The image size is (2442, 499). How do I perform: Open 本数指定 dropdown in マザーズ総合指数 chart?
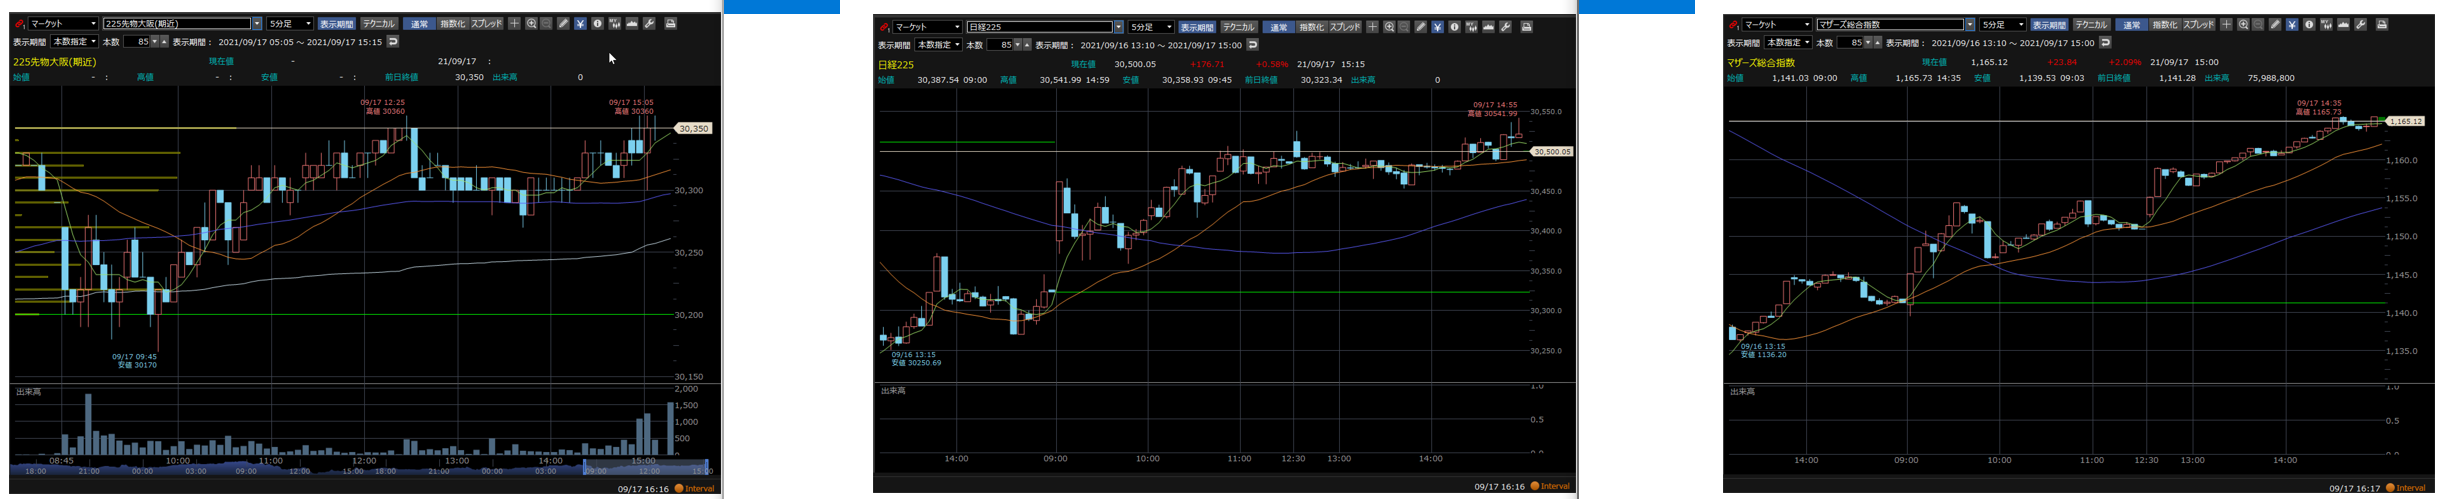[1788, 43]
